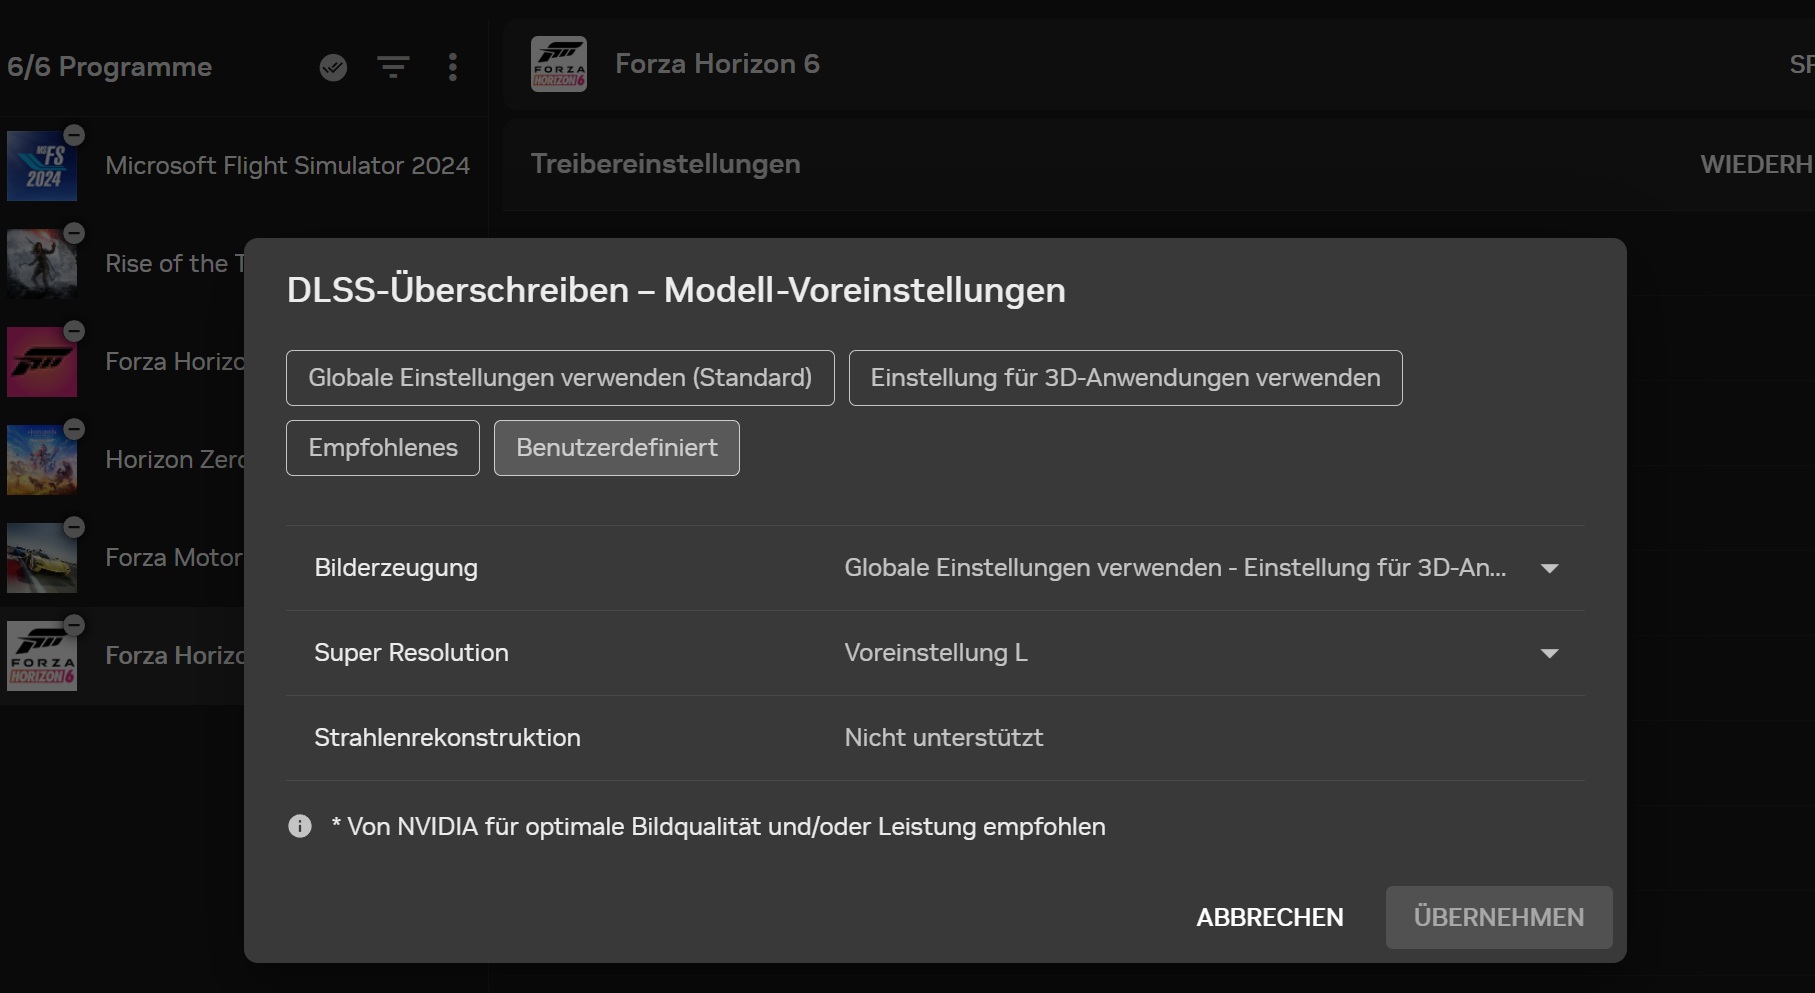The width and height of the screenshot is (1815, 993).
Task: Click the Forza Horizon 6 title in header
Action: (717, 64)
